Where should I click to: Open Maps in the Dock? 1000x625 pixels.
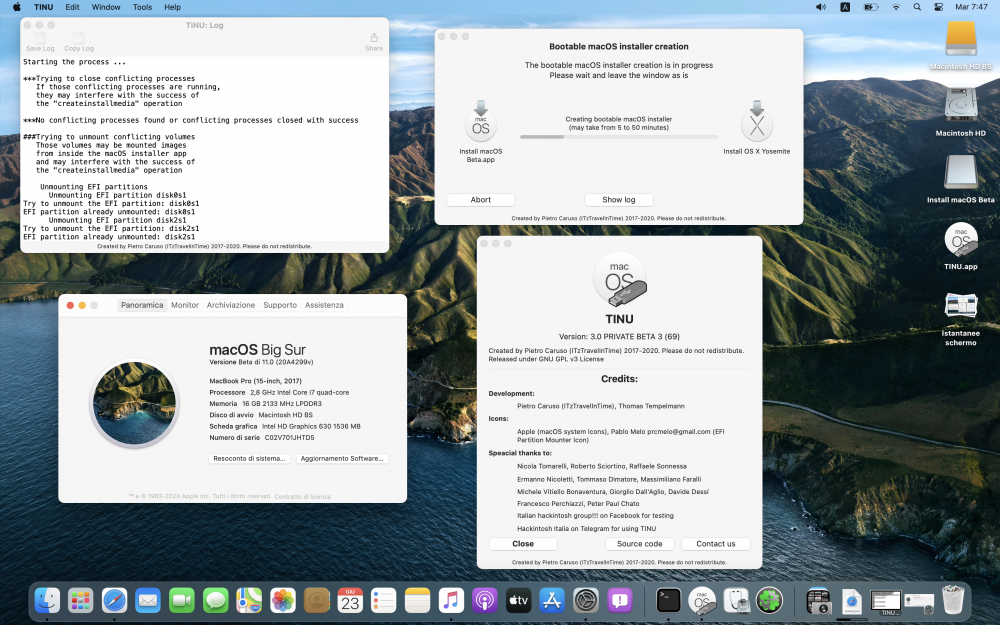coord(249,600)
